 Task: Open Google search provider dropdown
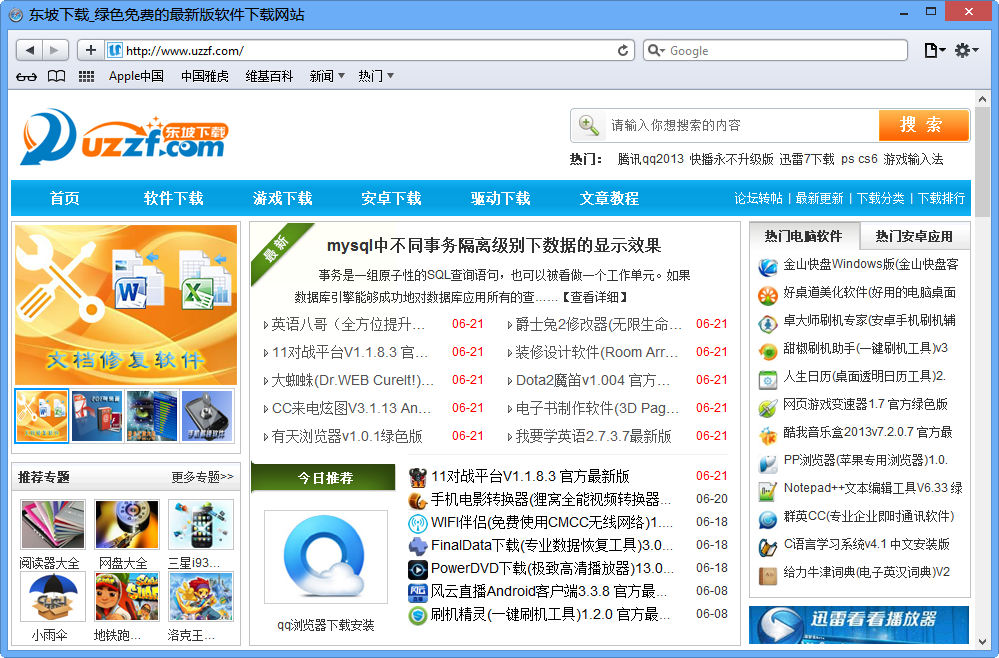point(656,50)
